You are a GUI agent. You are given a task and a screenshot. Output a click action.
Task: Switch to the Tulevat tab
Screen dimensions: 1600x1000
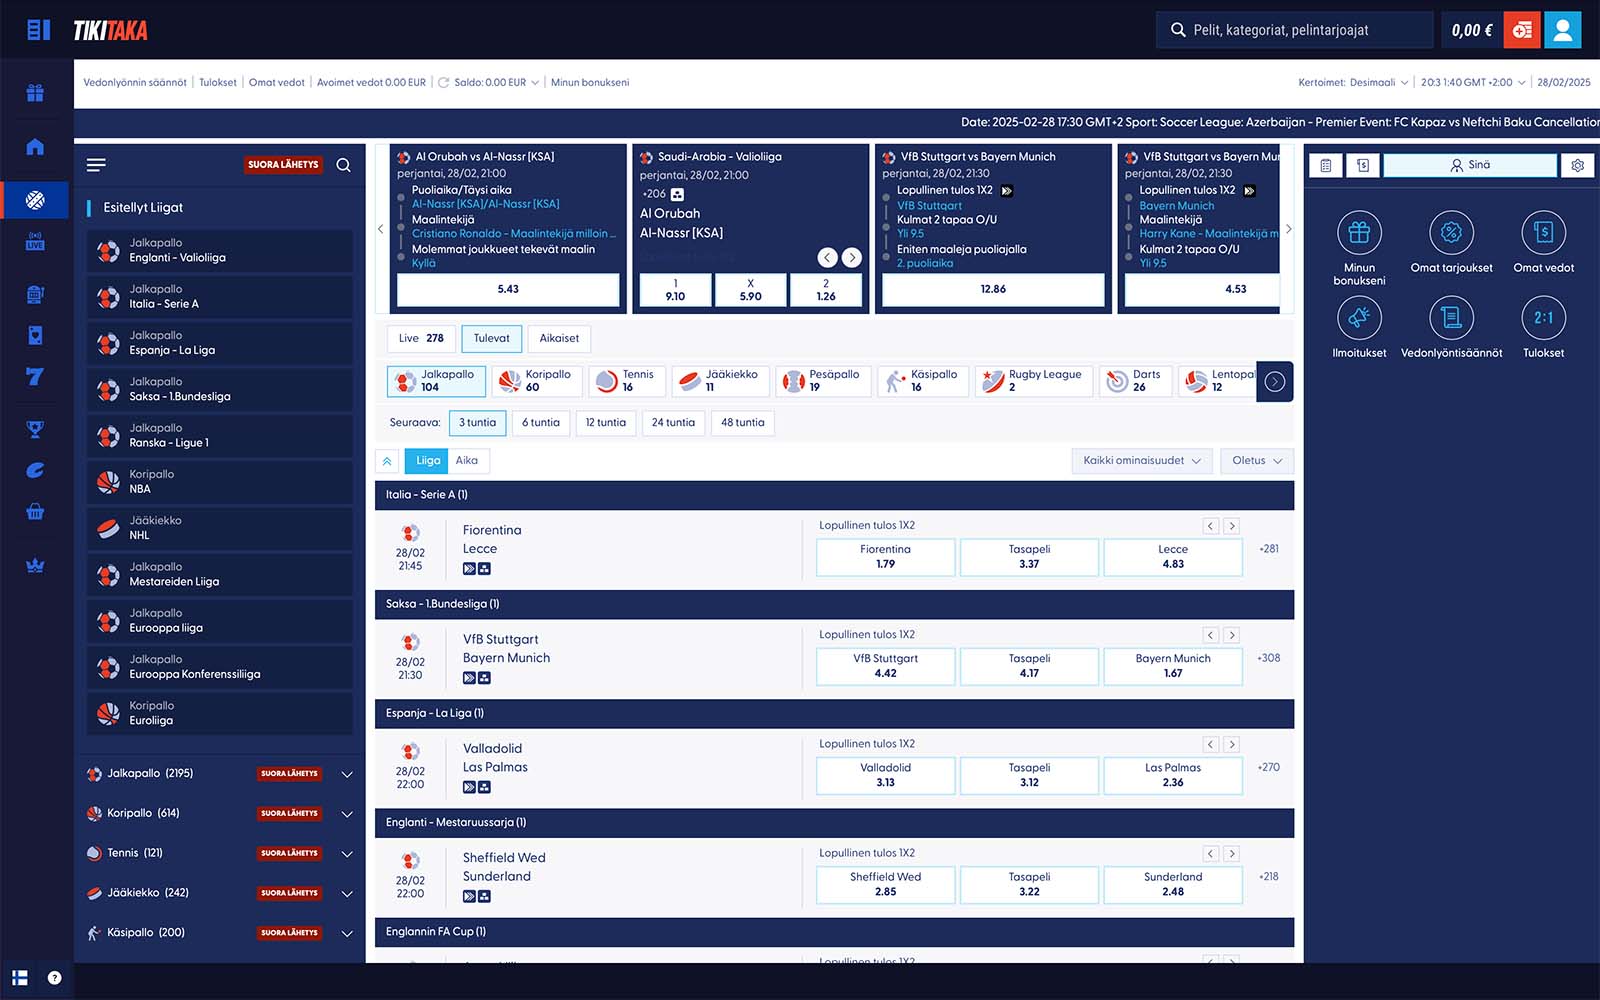click(x=491, y=338)
